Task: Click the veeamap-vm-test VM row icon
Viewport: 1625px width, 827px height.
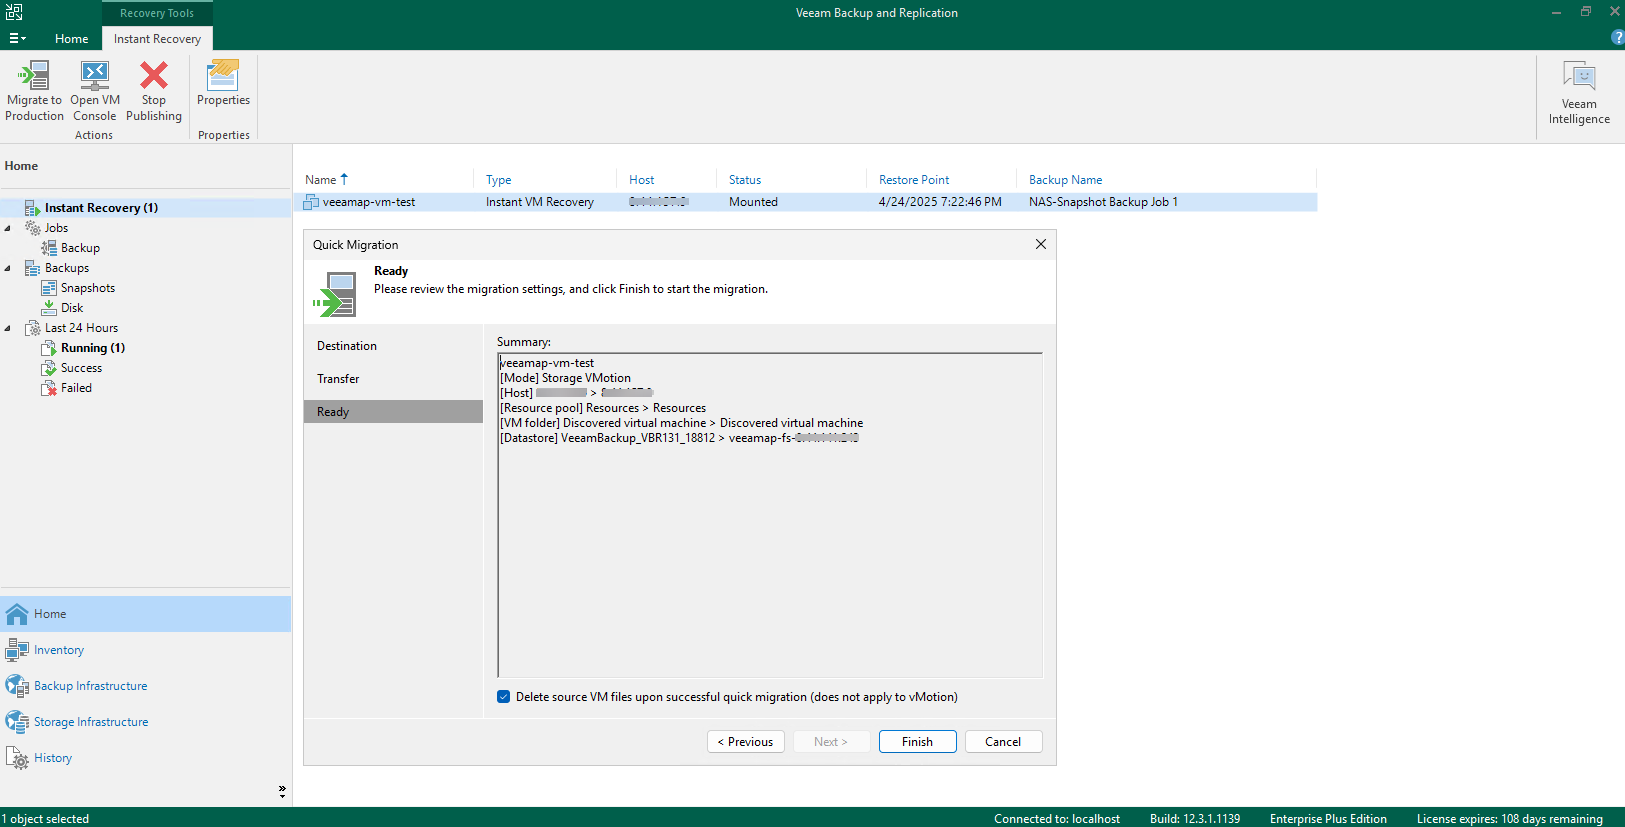Action: [311, 202]
